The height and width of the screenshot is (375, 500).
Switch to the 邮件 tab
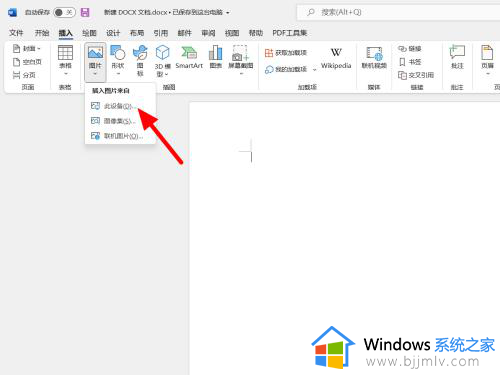tap(185, 33)
